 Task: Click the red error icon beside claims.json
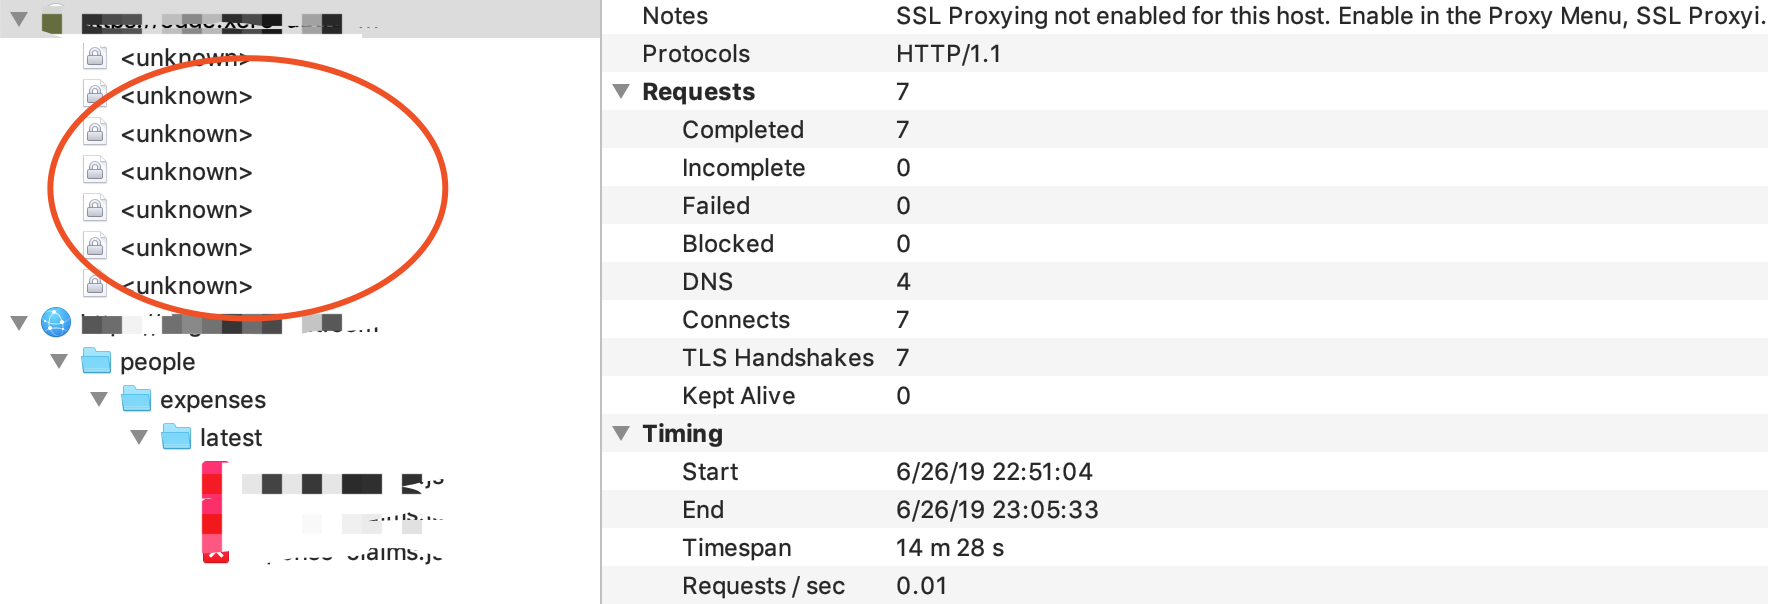(x=216, y=551)
